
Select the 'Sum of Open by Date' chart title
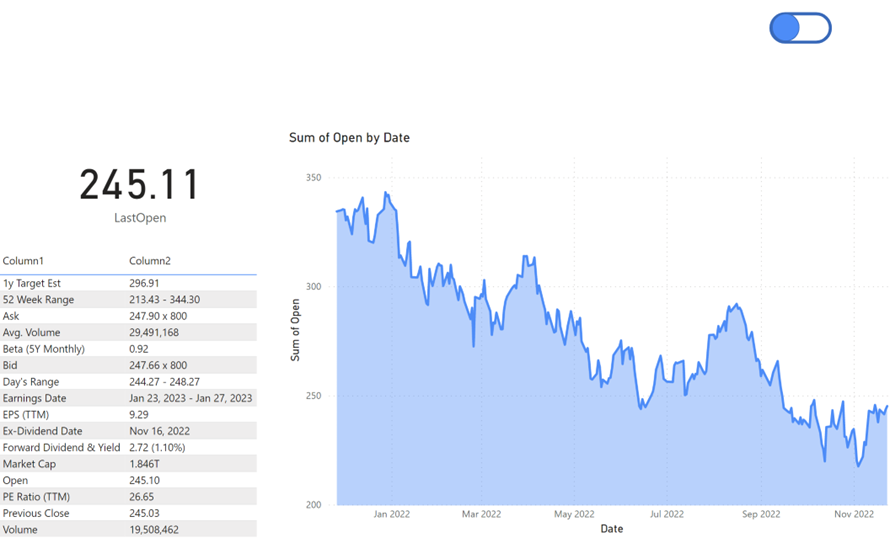[x=349, y=138]
